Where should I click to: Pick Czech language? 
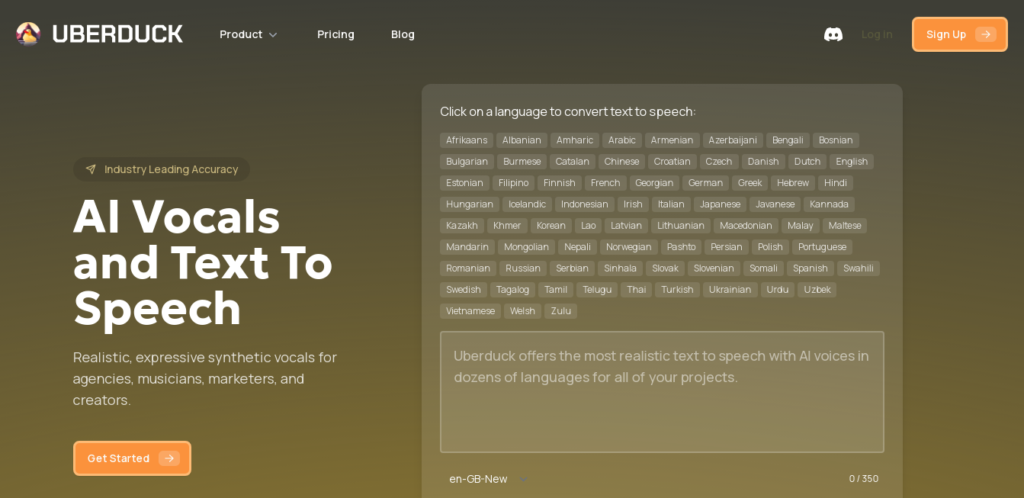pyautogui.click(x=719, y=162)
